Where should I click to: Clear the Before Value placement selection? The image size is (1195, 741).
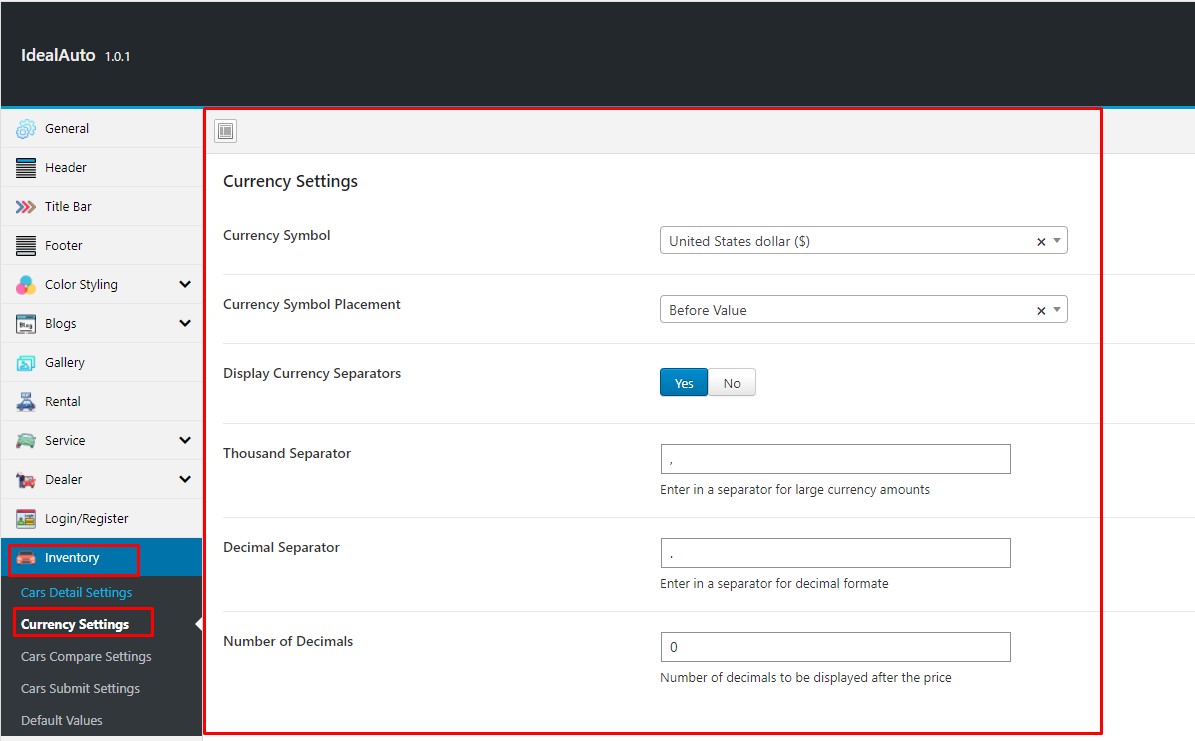[1040, 311]
